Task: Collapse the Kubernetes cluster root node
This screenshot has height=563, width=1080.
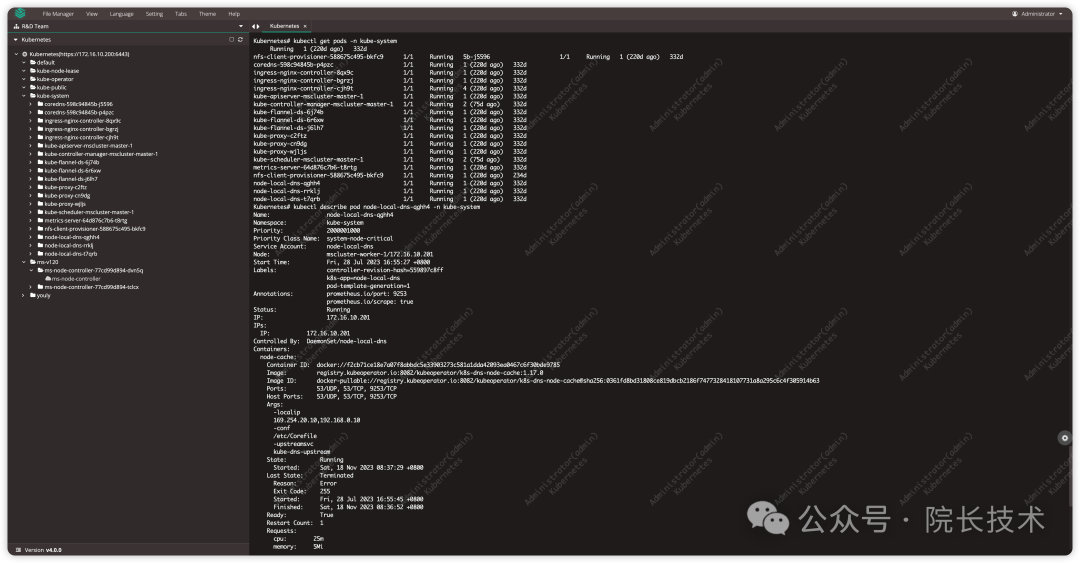Action: (x=17, y=54)
